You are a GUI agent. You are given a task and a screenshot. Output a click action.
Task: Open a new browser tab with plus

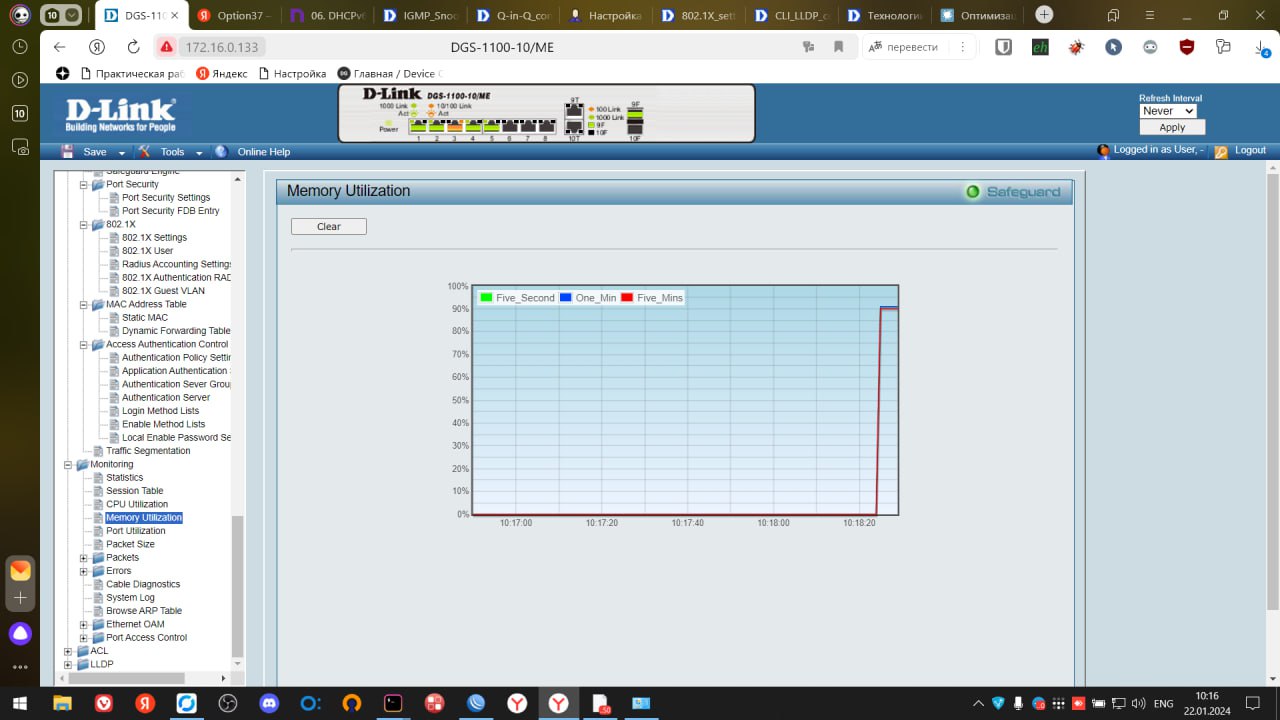(x=1044, y=15)
